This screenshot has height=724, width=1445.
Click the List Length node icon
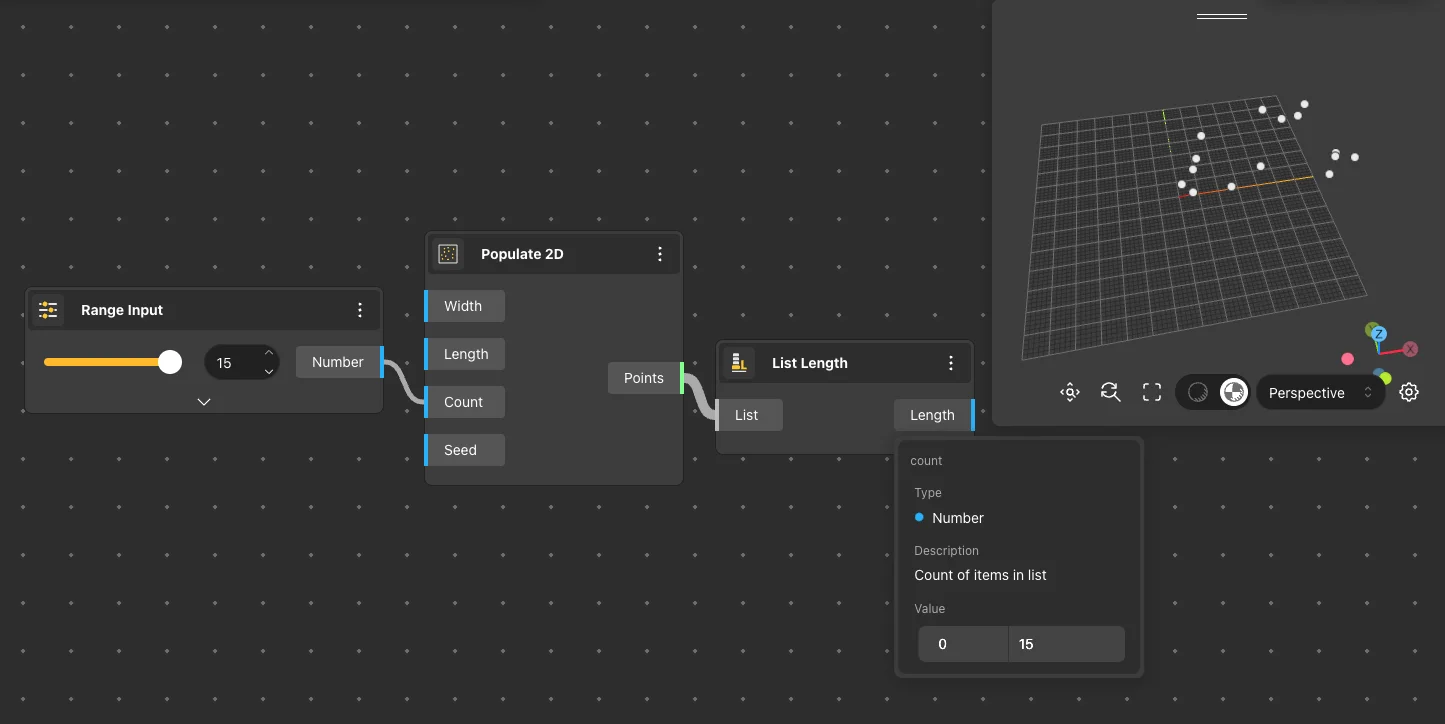[739, 363]
